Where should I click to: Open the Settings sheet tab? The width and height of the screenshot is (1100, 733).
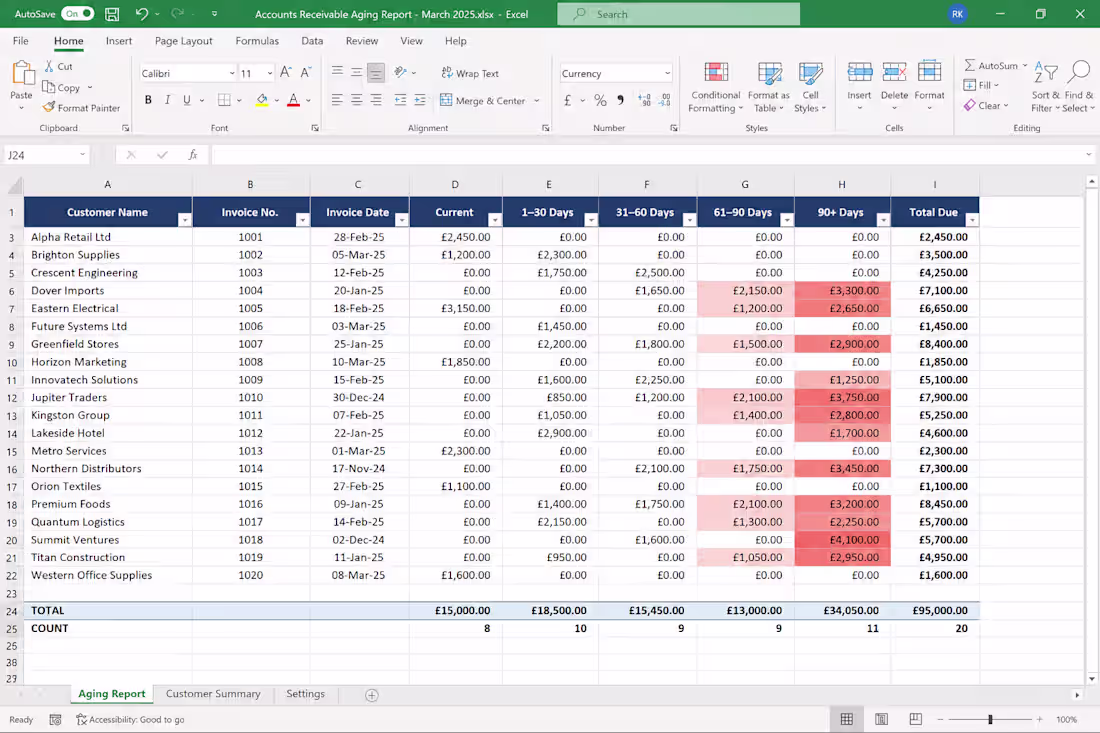click(x=305, y=694)
